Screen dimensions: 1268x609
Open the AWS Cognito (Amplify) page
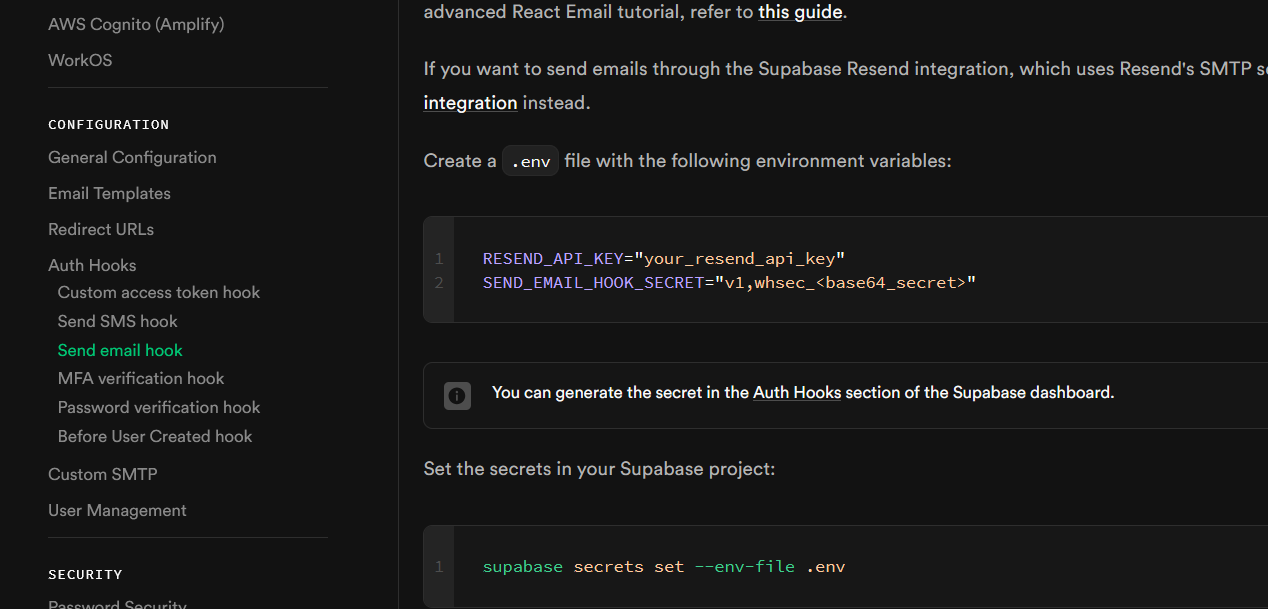coord(136,24)
